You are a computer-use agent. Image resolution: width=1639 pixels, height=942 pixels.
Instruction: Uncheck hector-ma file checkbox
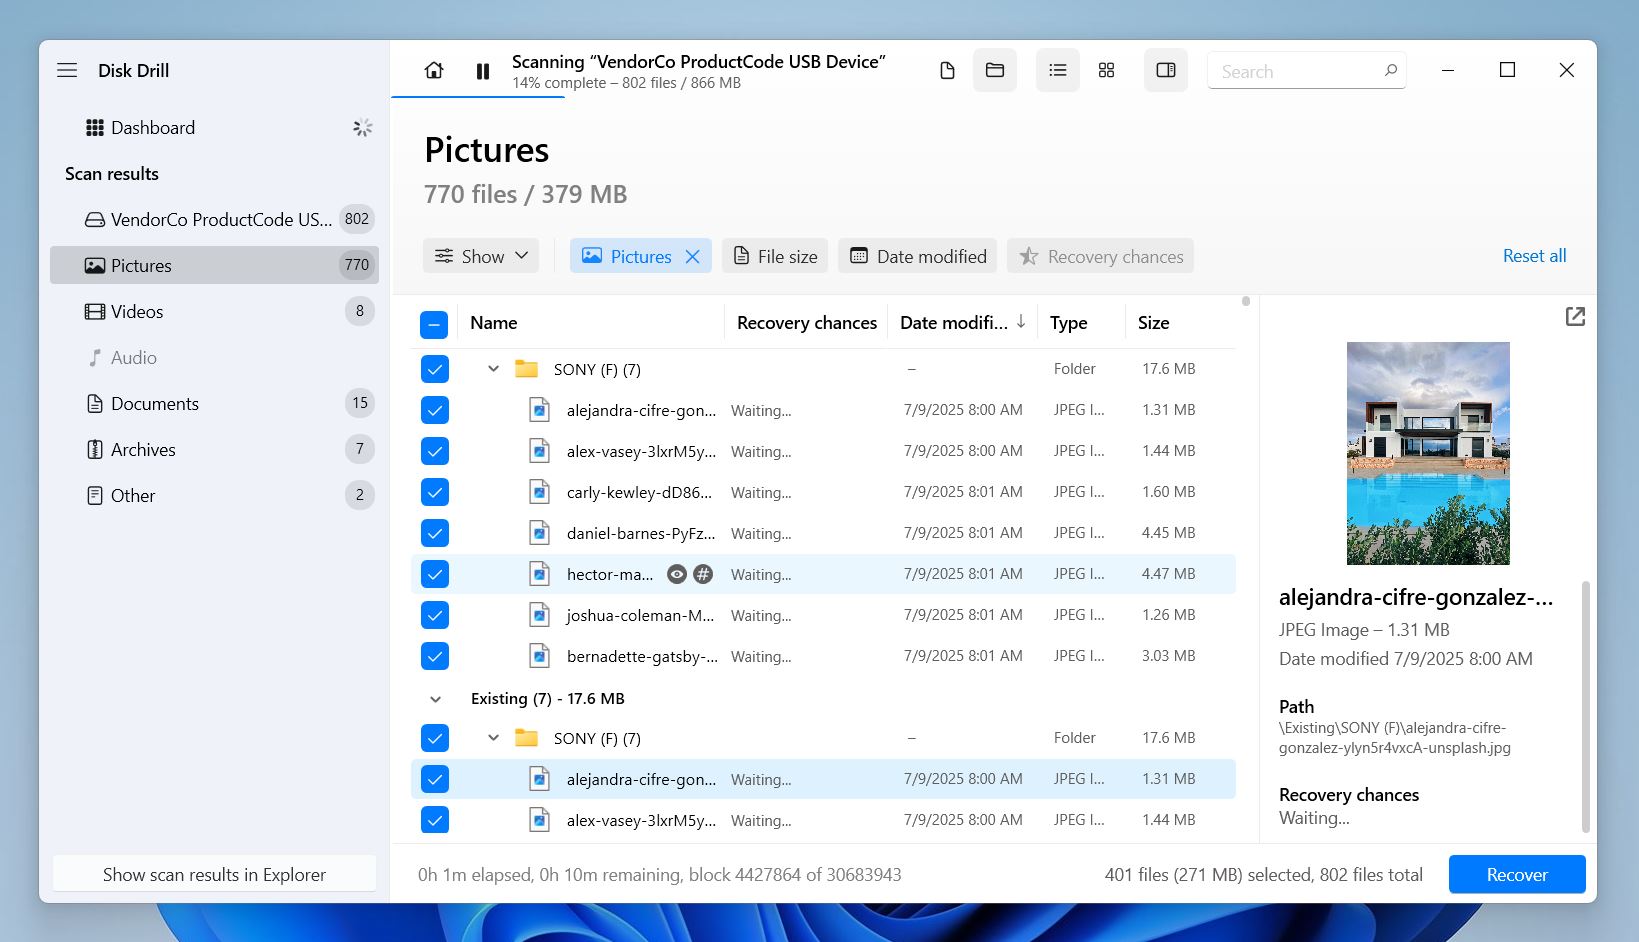[x=435, y=574]
